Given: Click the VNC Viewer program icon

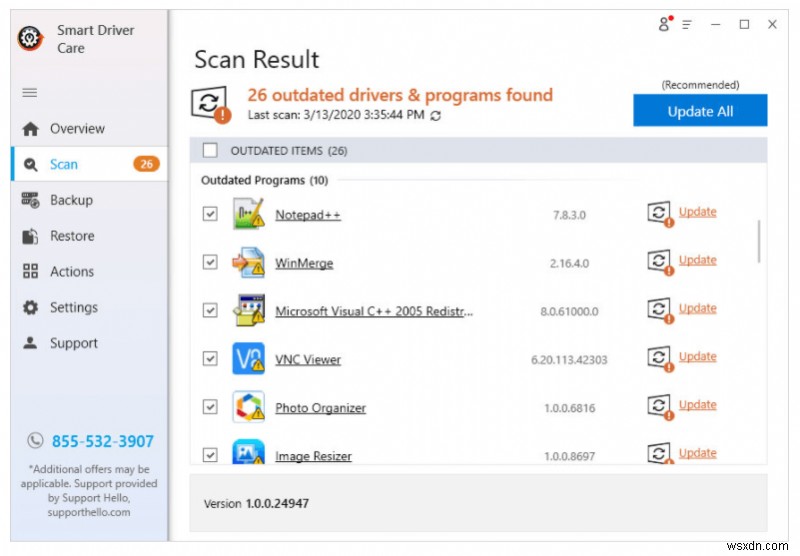Looking at the screenshot, I should click(x=249, y=359).
